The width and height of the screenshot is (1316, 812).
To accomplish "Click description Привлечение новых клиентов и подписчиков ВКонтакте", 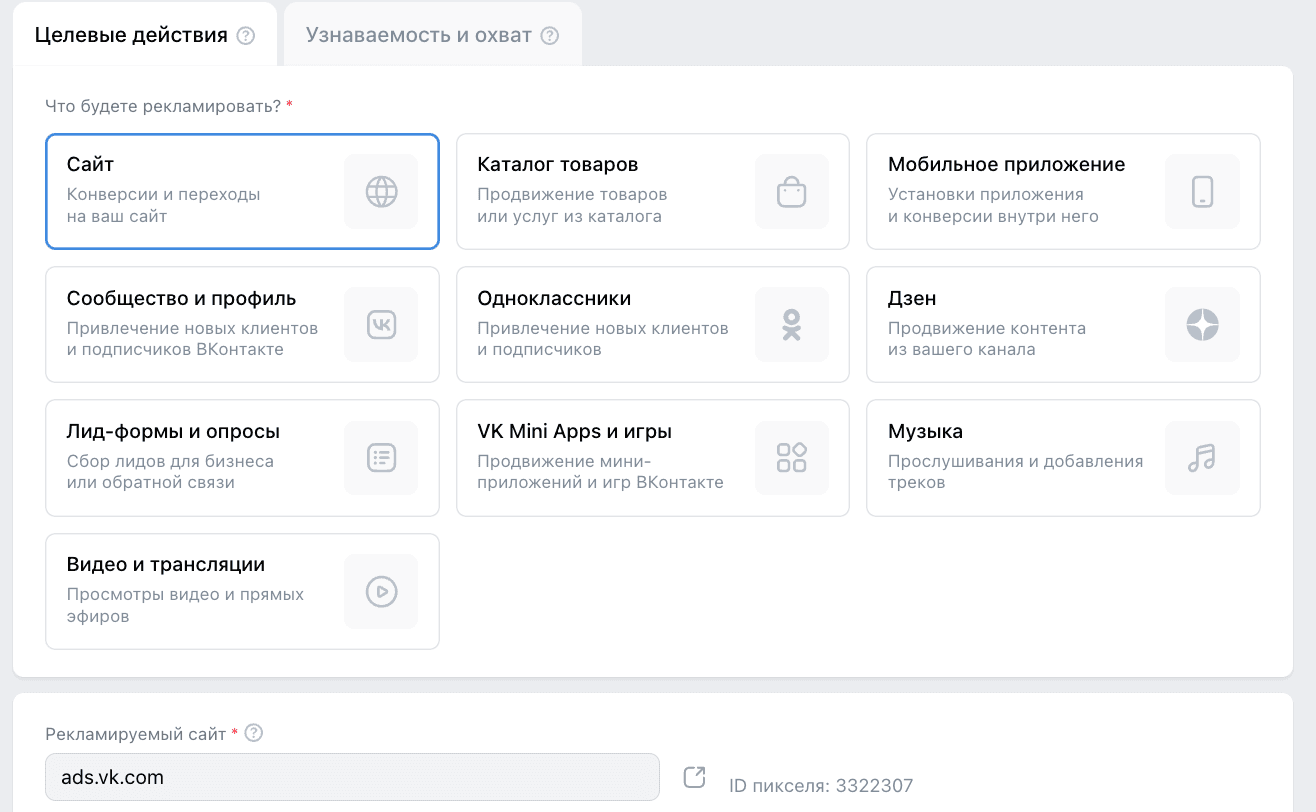I will coord(192,339).
